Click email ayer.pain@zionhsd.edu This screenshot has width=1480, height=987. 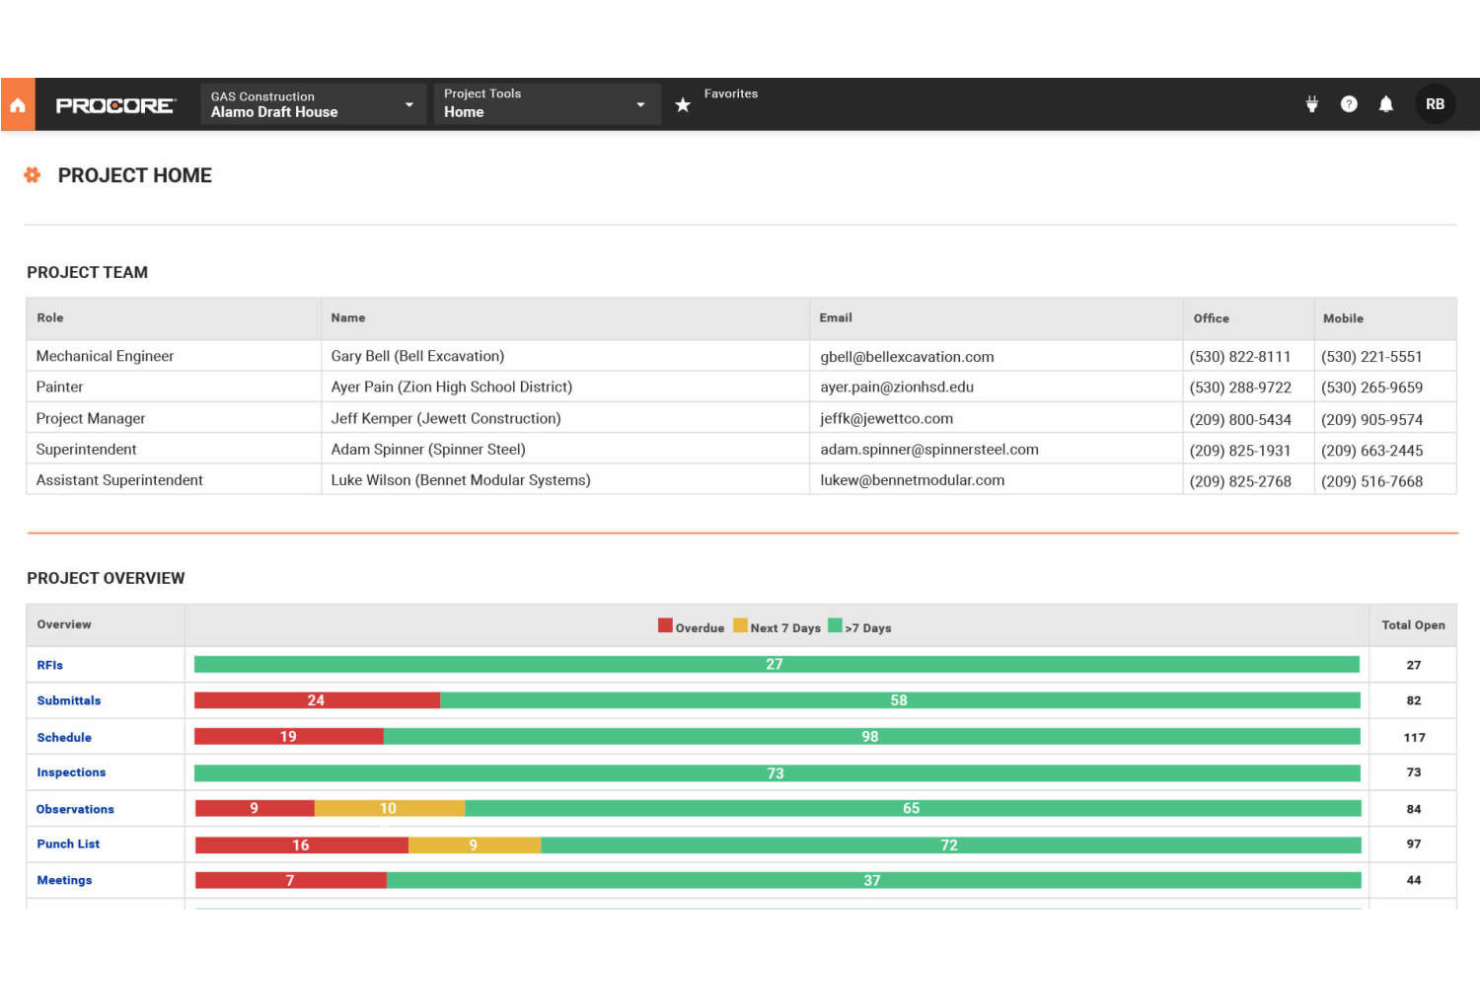[x=897, y=387]
